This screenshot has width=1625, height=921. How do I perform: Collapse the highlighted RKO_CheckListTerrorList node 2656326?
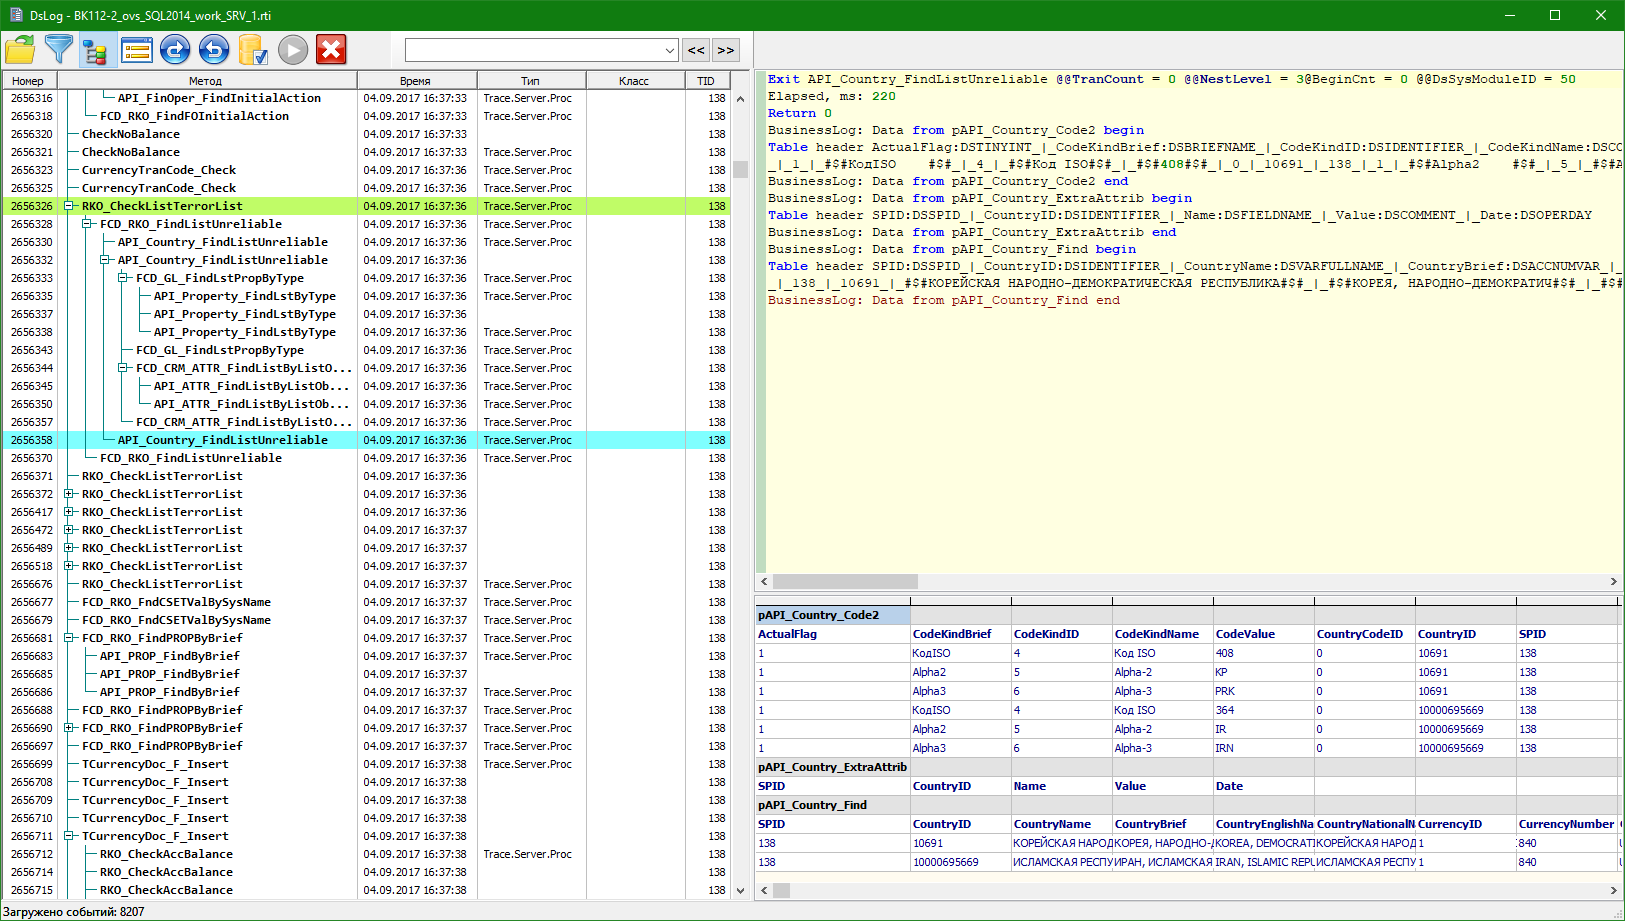pos(69,206)
